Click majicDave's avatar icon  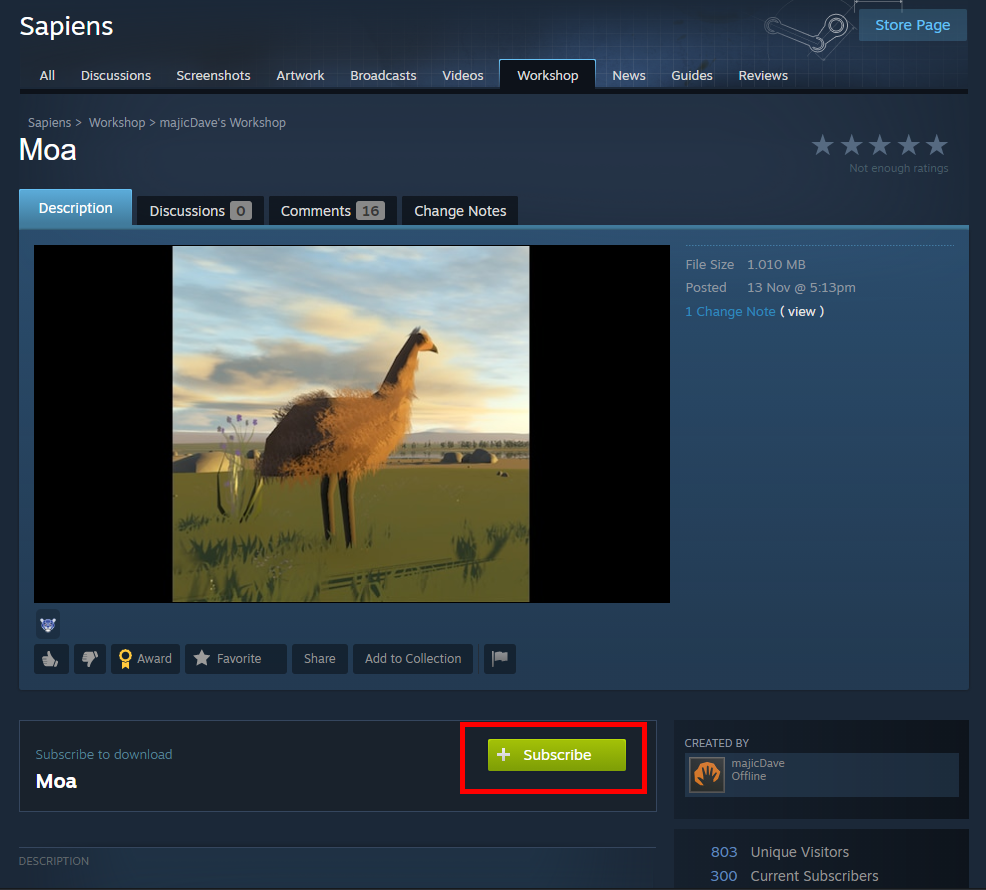707,775
